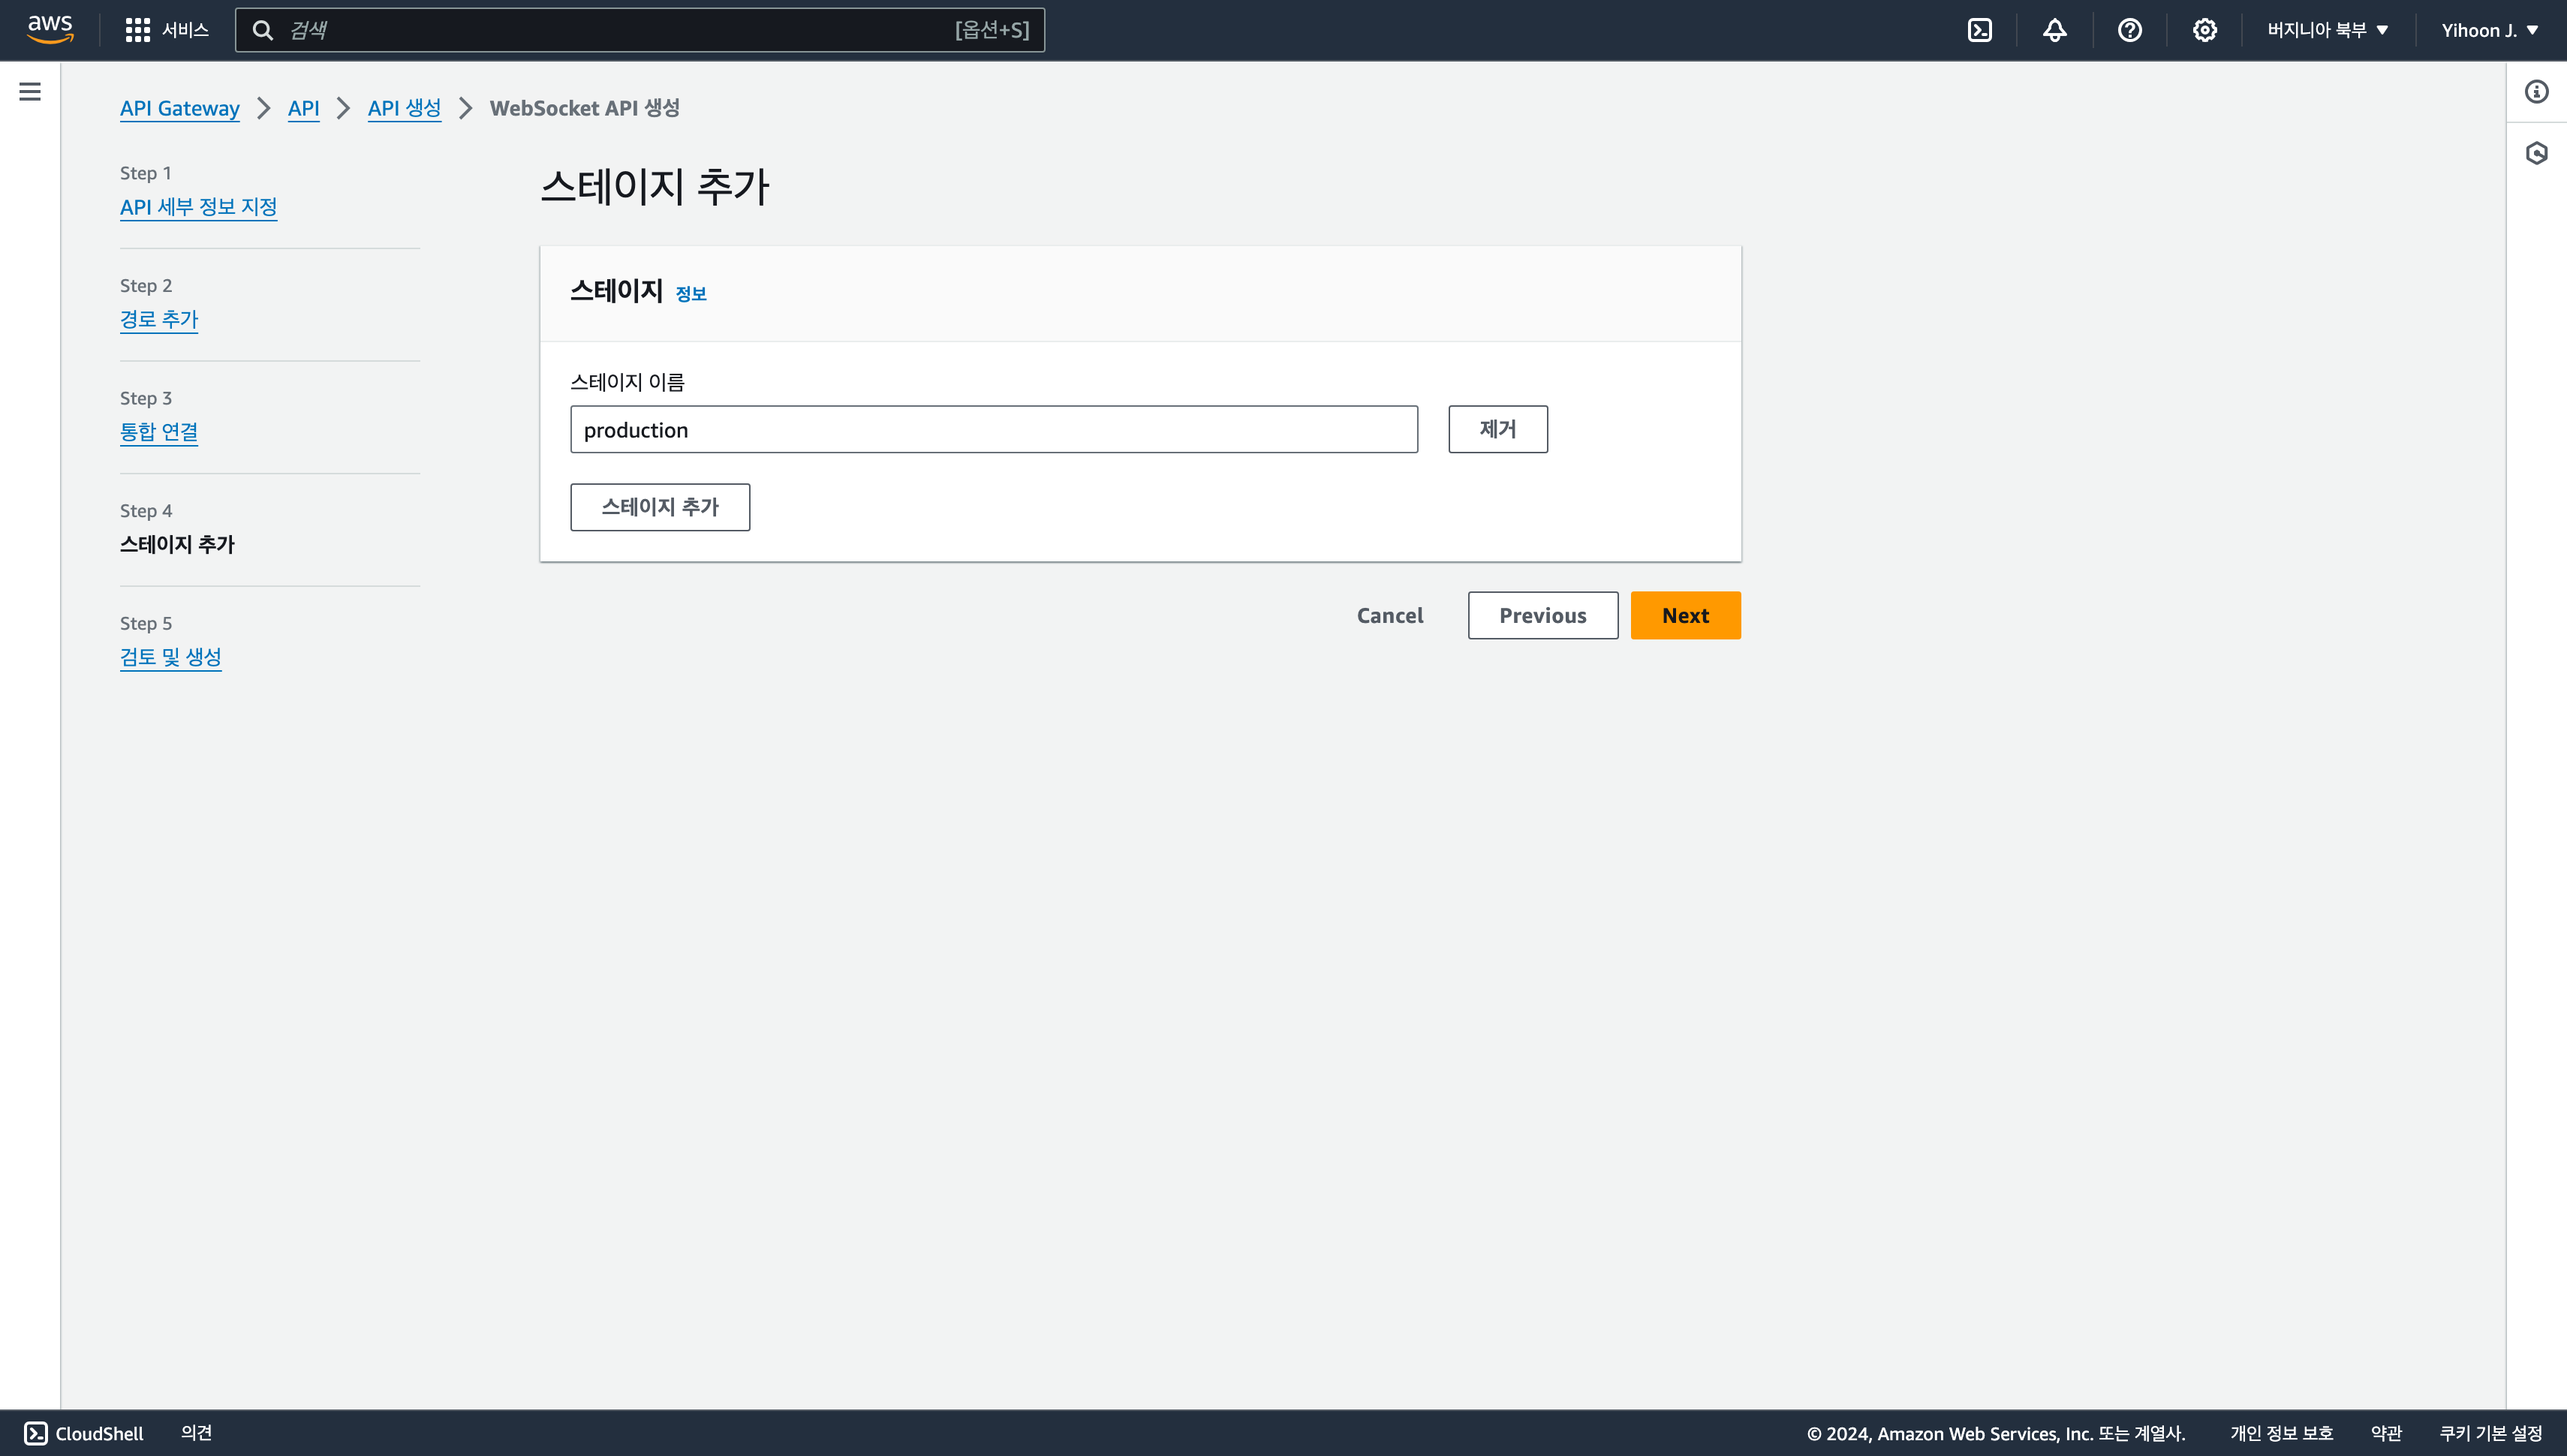Click the Previous button
The width and height of the screenshot is (2567, 1456).
pyautogui.click(x=1542, y=615)
